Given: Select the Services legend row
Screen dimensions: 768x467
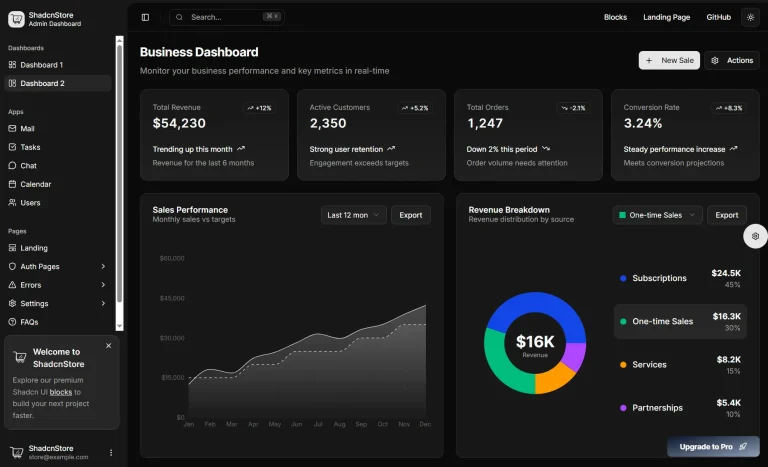Looking at the screenshot, I should click(x=680, y=365).
